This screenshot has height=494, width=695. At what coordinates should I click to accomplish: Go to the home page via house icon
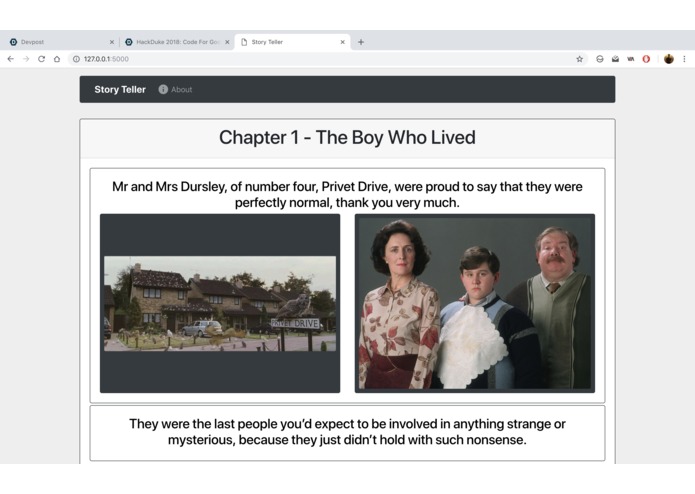(57, 59)
